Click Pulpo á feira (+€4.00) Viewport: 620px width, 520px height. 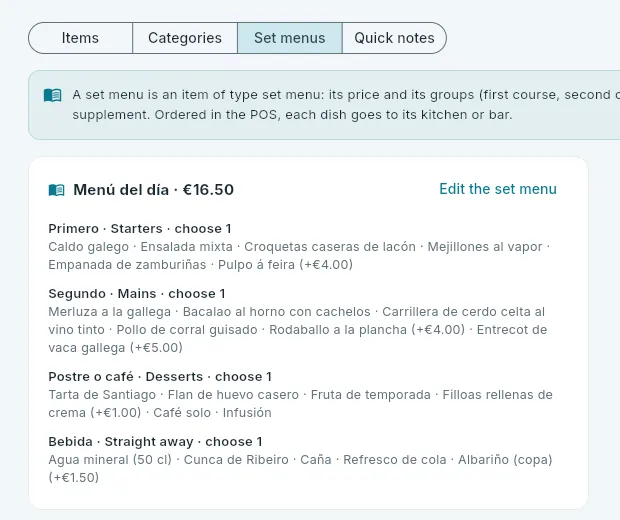tap(285, 265)
